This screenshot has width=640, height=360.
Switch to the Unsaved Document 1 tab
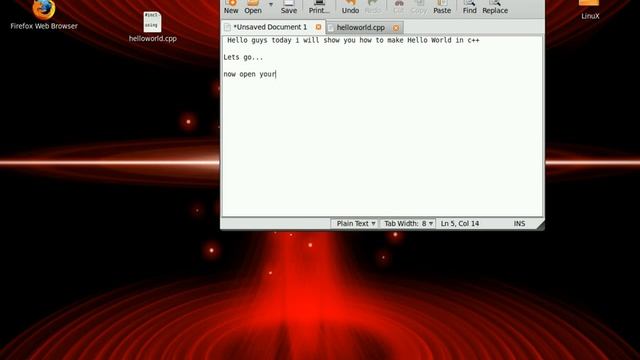pyautogui.click(x=269, y=27)
